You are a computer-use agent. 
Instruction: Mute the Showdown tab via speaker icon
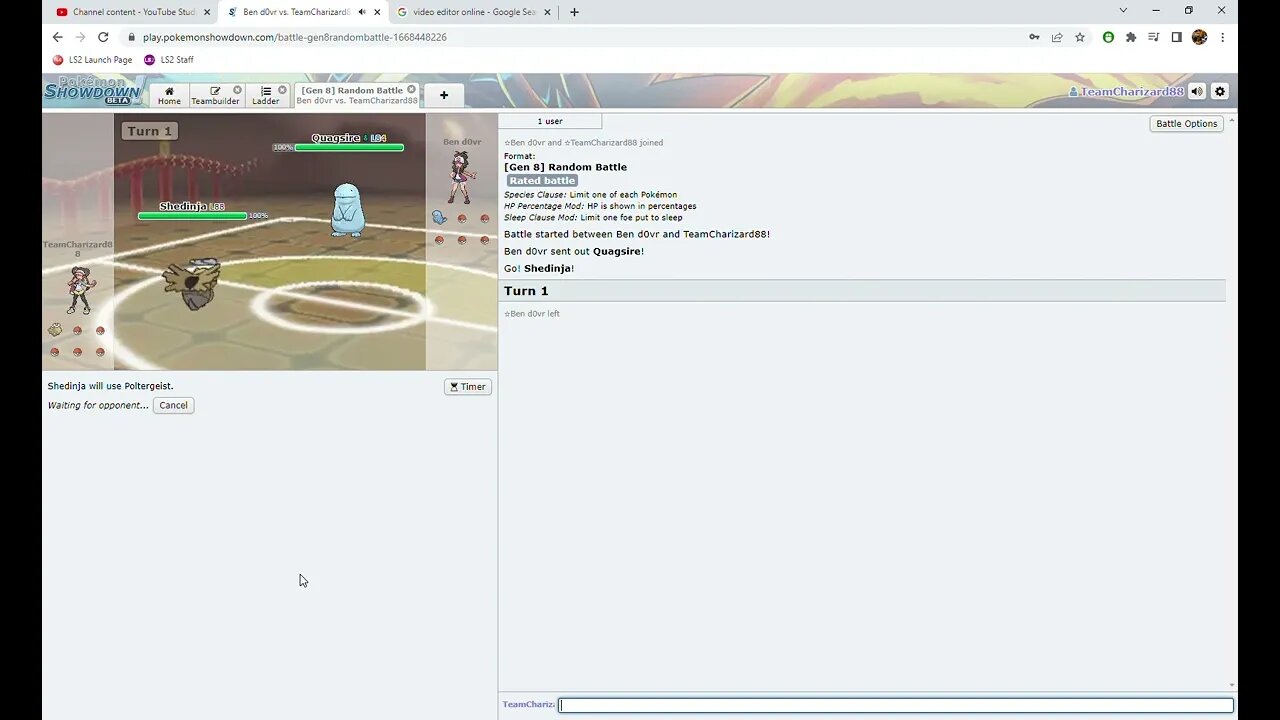tap(362, 12)
